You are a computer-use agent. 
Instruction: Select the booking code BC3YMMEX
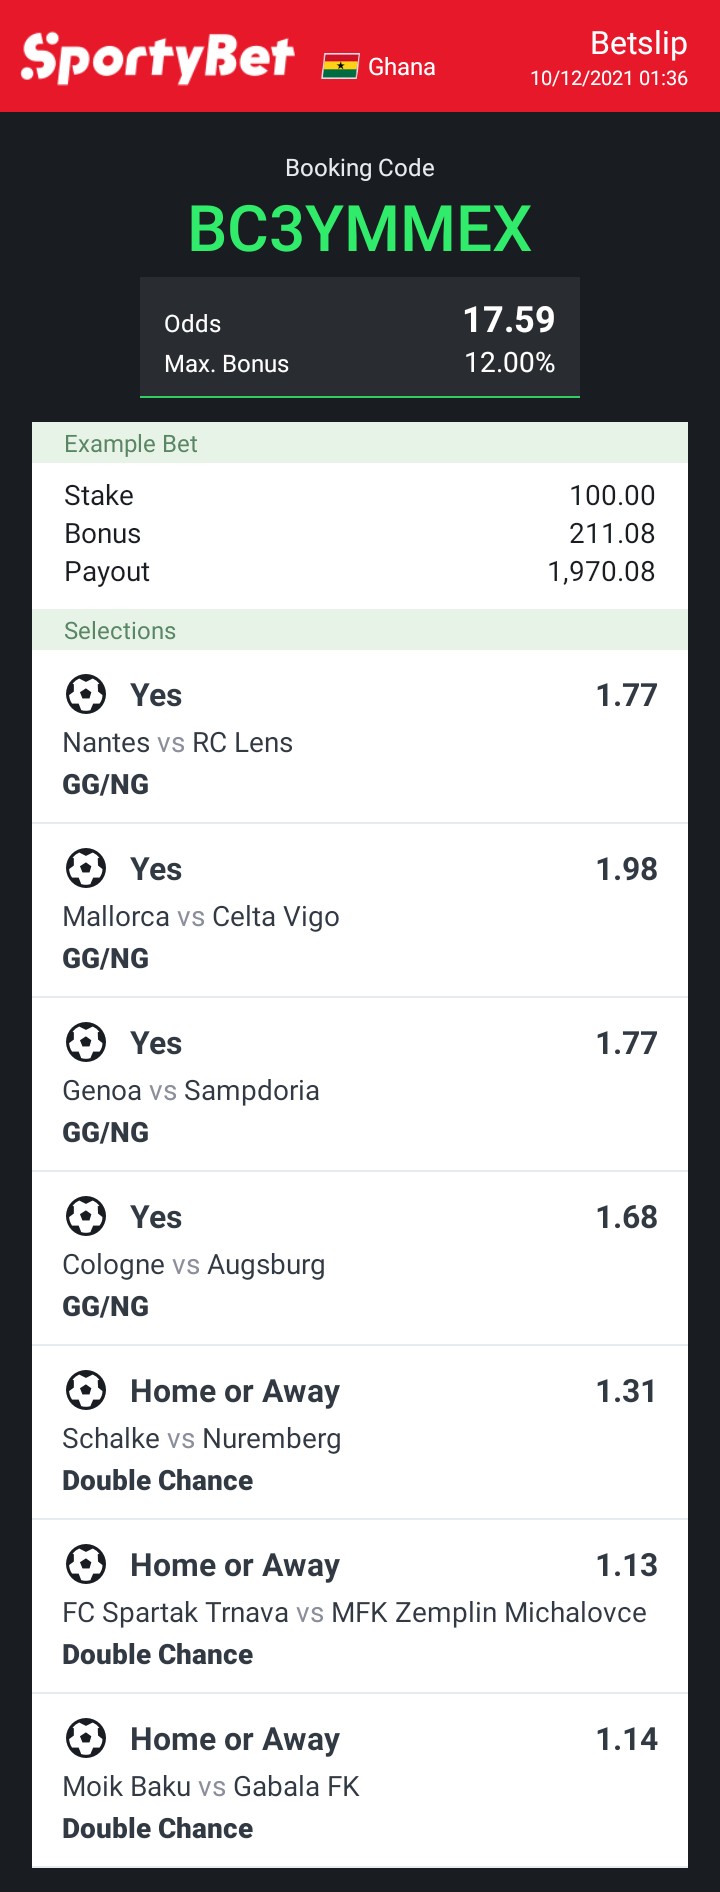[x=360, y=229]
